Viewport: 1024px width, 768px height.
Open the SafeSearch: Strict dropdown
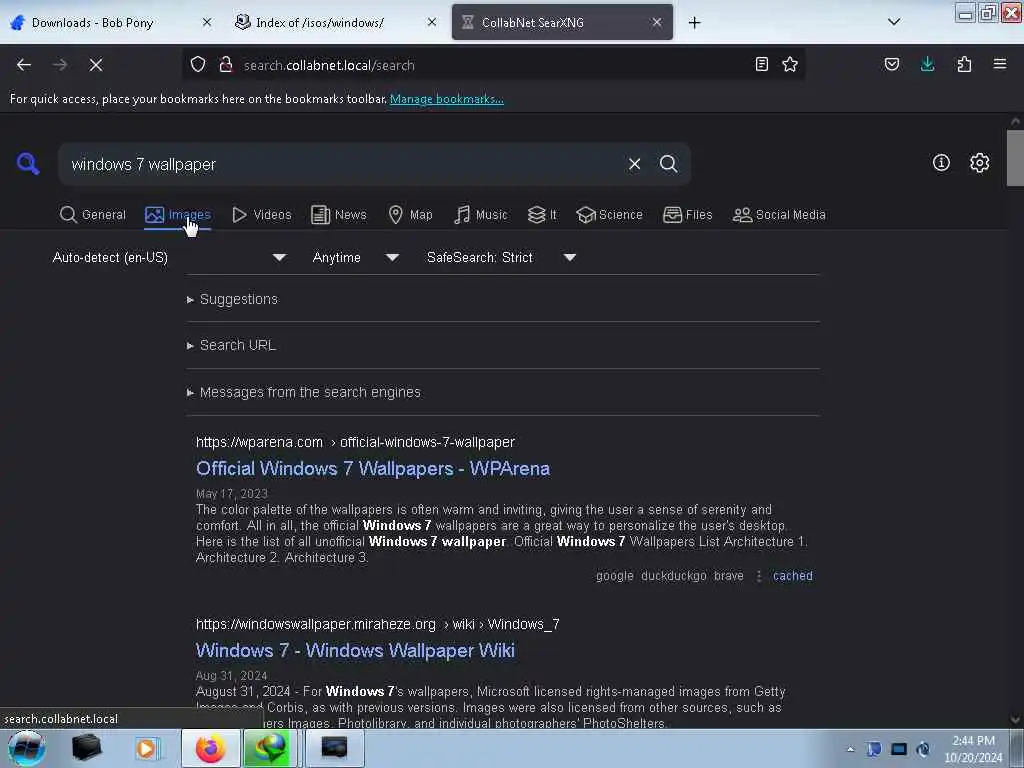click(x=501, y=257)
